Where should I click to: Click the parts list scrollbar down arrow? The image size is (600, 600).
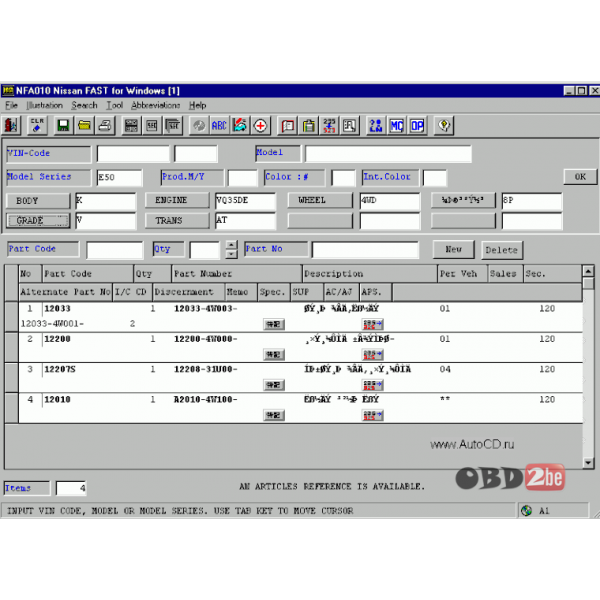click(588, 463)
